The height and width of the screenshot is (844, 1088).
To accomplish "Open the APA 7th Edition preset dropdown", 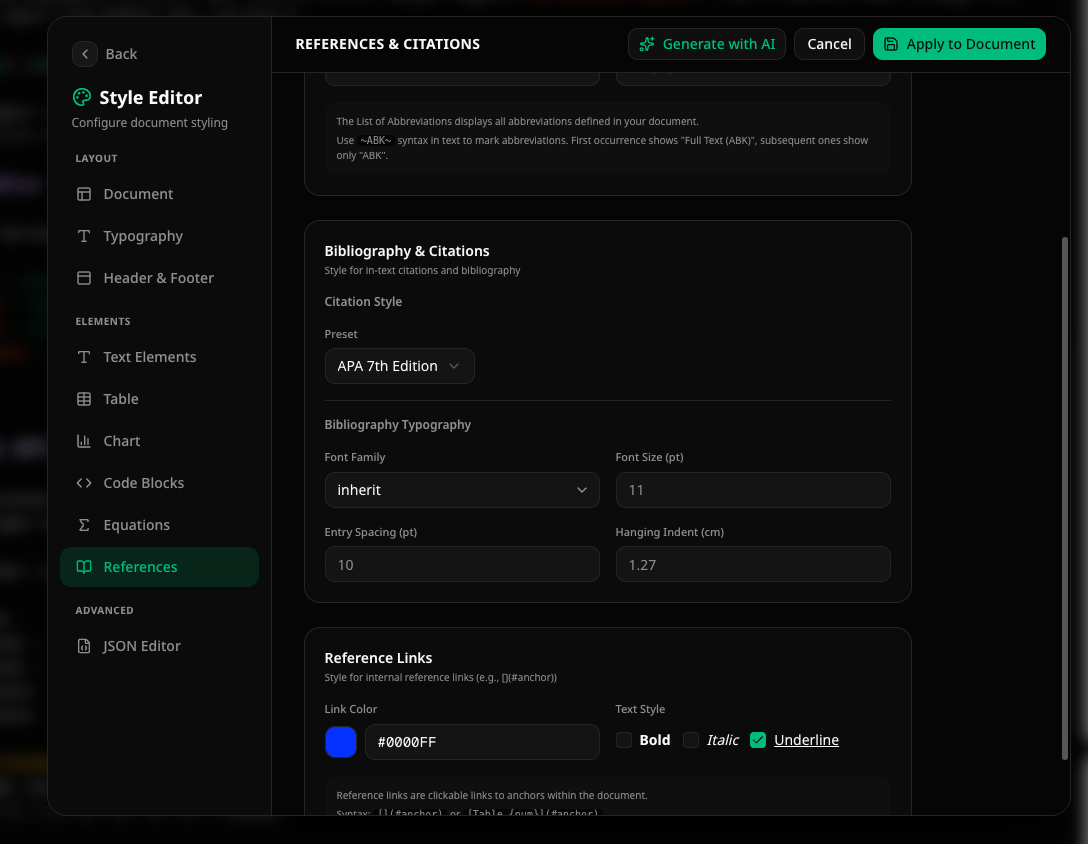I will pyautogui.click(x=400, y=366).
